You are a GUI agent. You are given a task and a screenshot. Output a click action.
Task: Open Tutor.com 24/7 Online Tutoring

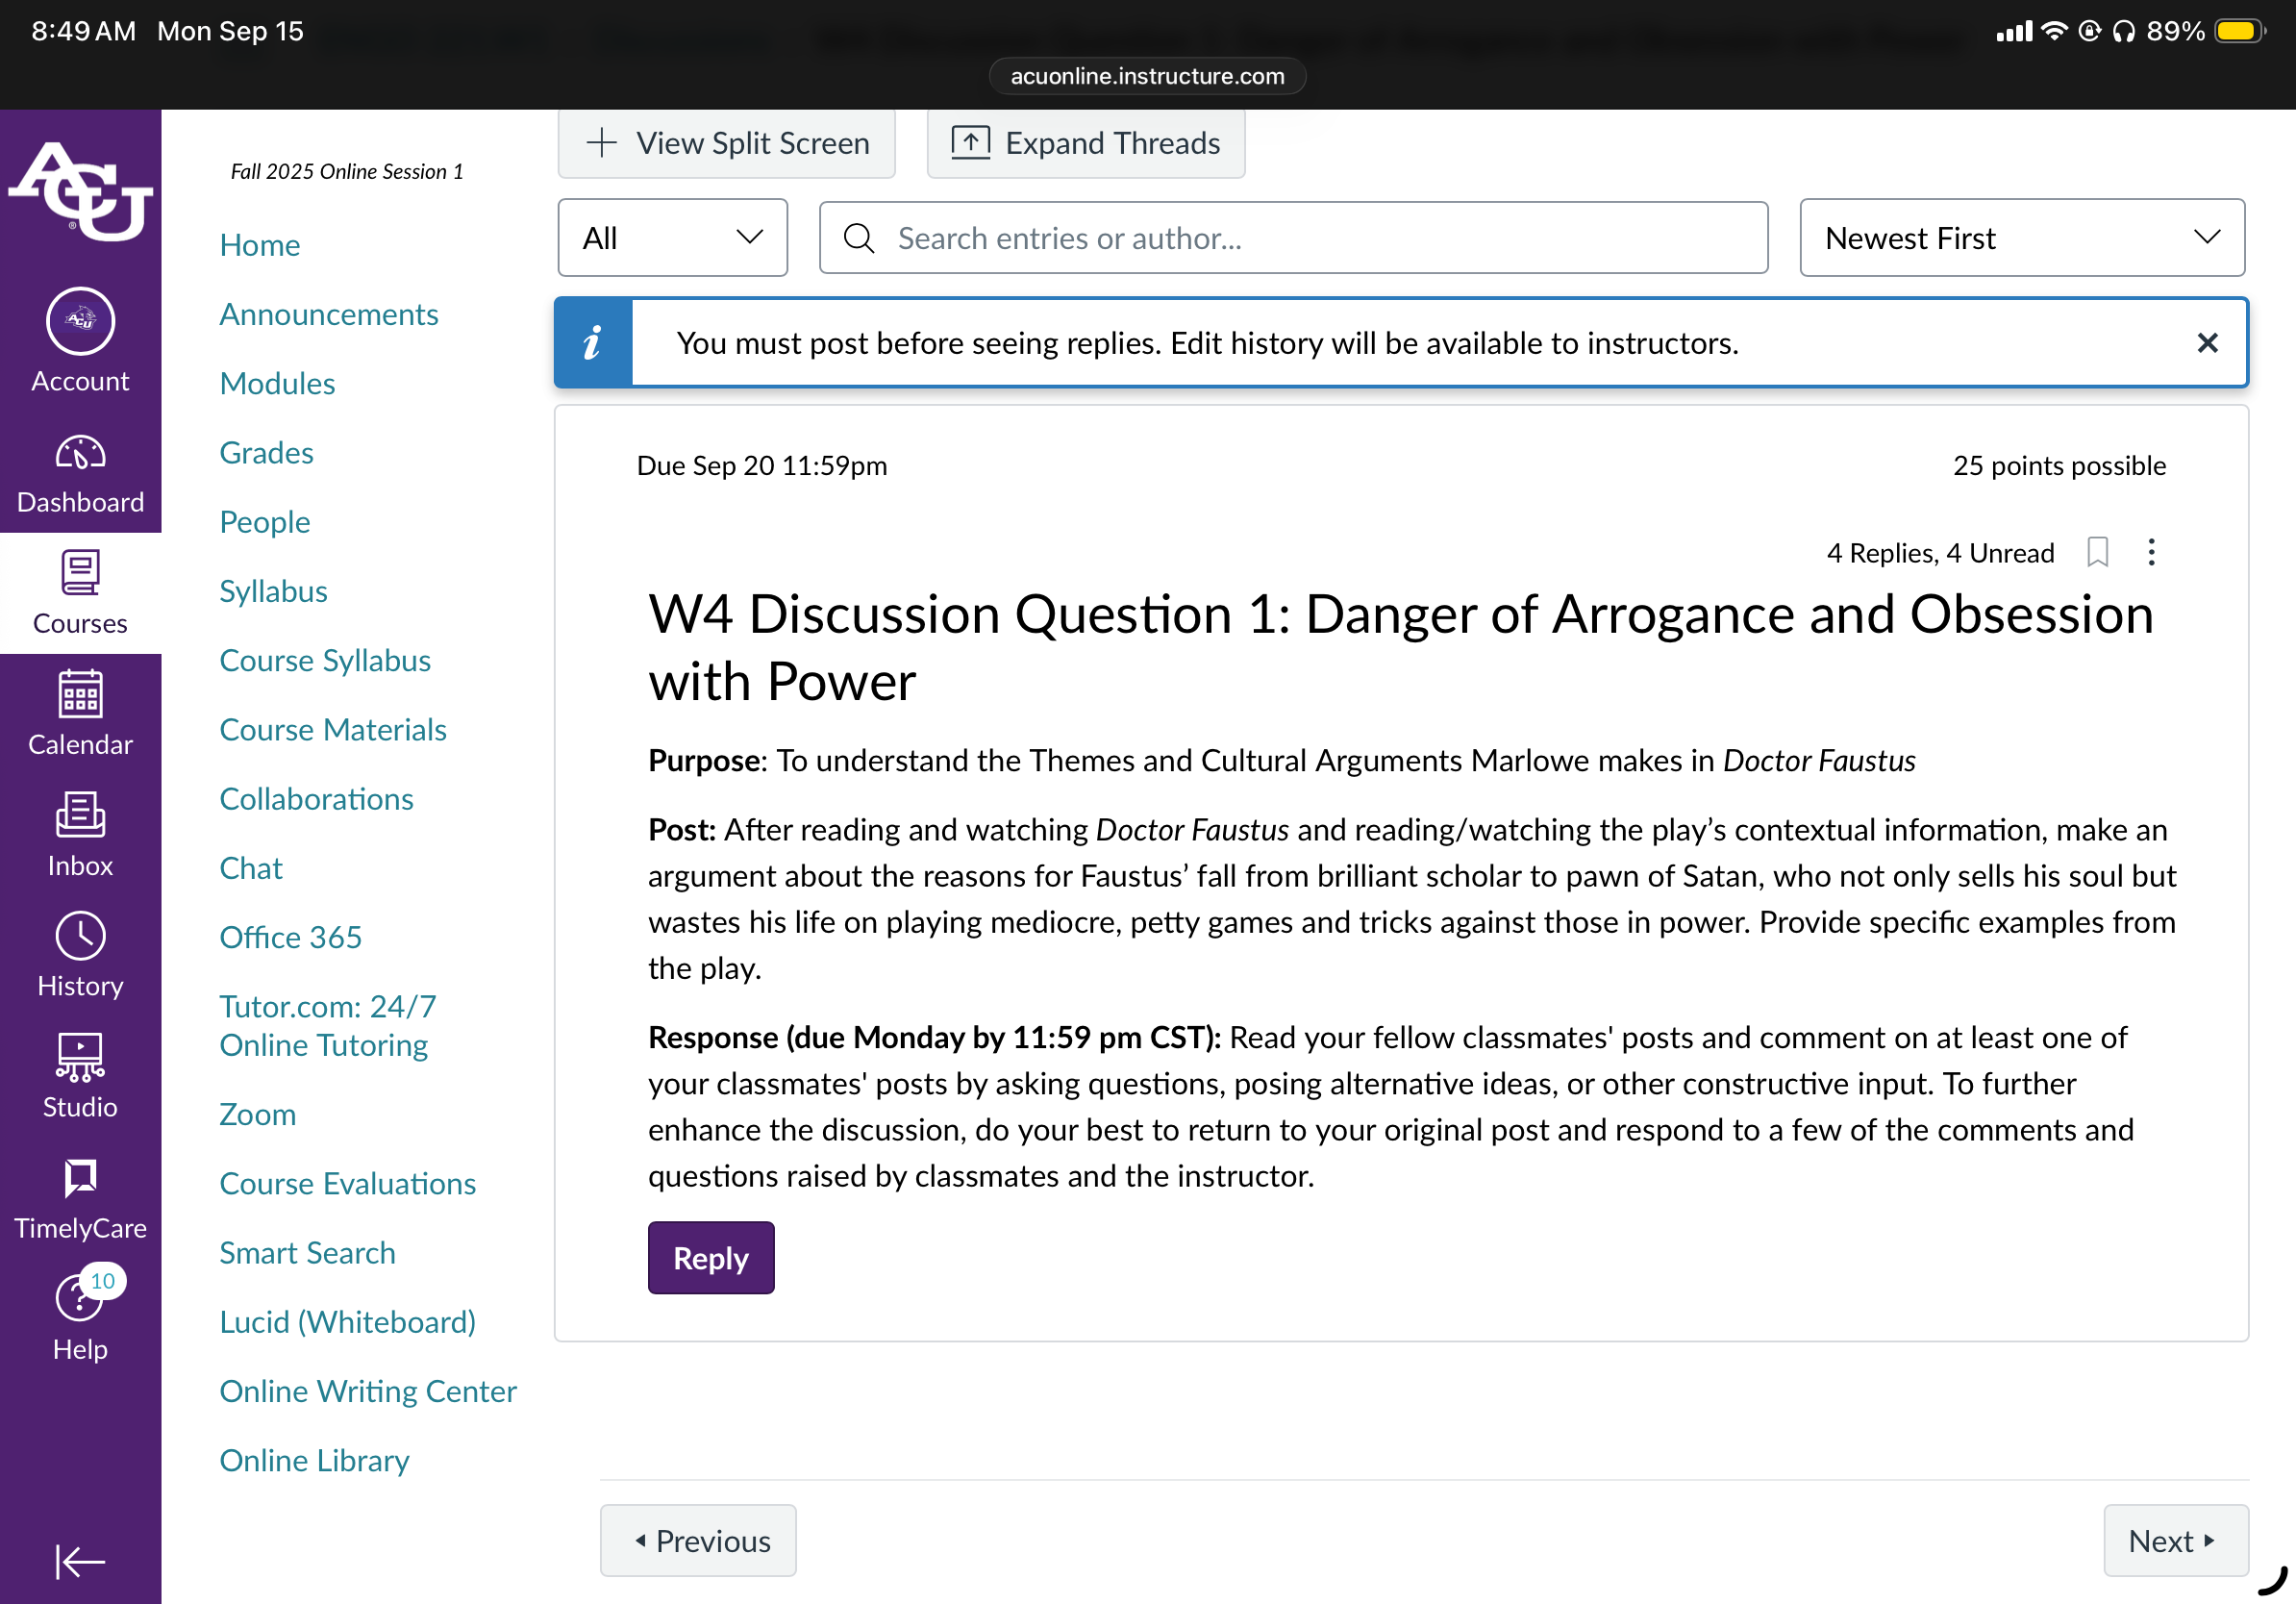click(328, 1025)
